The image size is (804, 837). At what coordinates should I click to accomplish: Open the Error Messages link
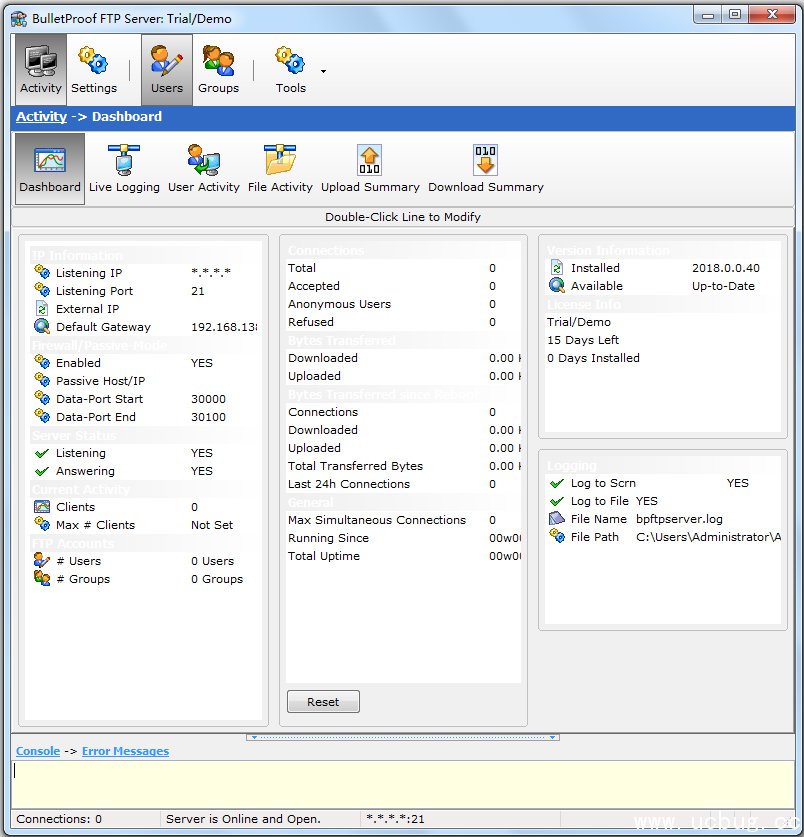125,751
